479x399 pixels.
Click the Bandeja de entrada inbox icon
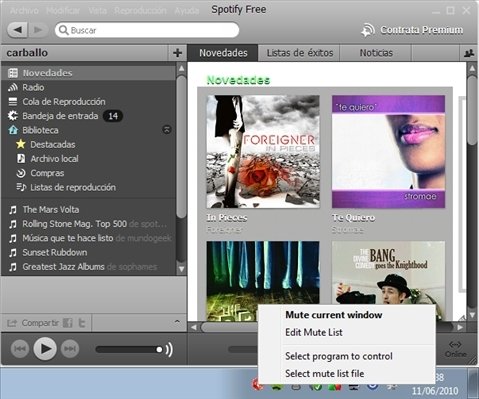pyautogui.click(x=13, y=116)
